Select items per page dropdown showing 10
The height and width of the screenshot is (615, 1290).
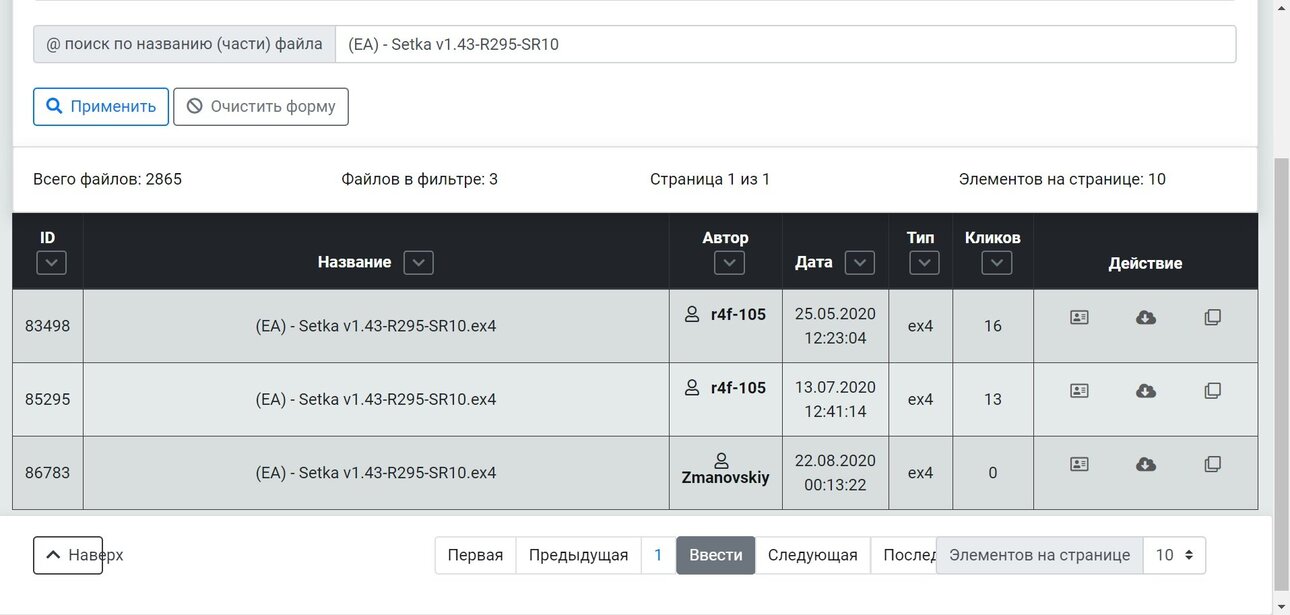pyautogui.click(x=1175, y=555)
